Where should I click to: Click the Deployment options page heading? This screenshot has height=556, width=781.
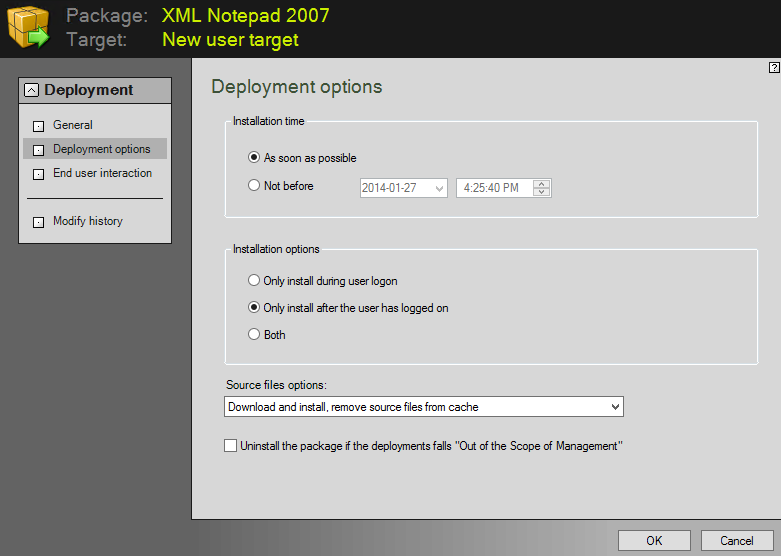click(297, 87)
